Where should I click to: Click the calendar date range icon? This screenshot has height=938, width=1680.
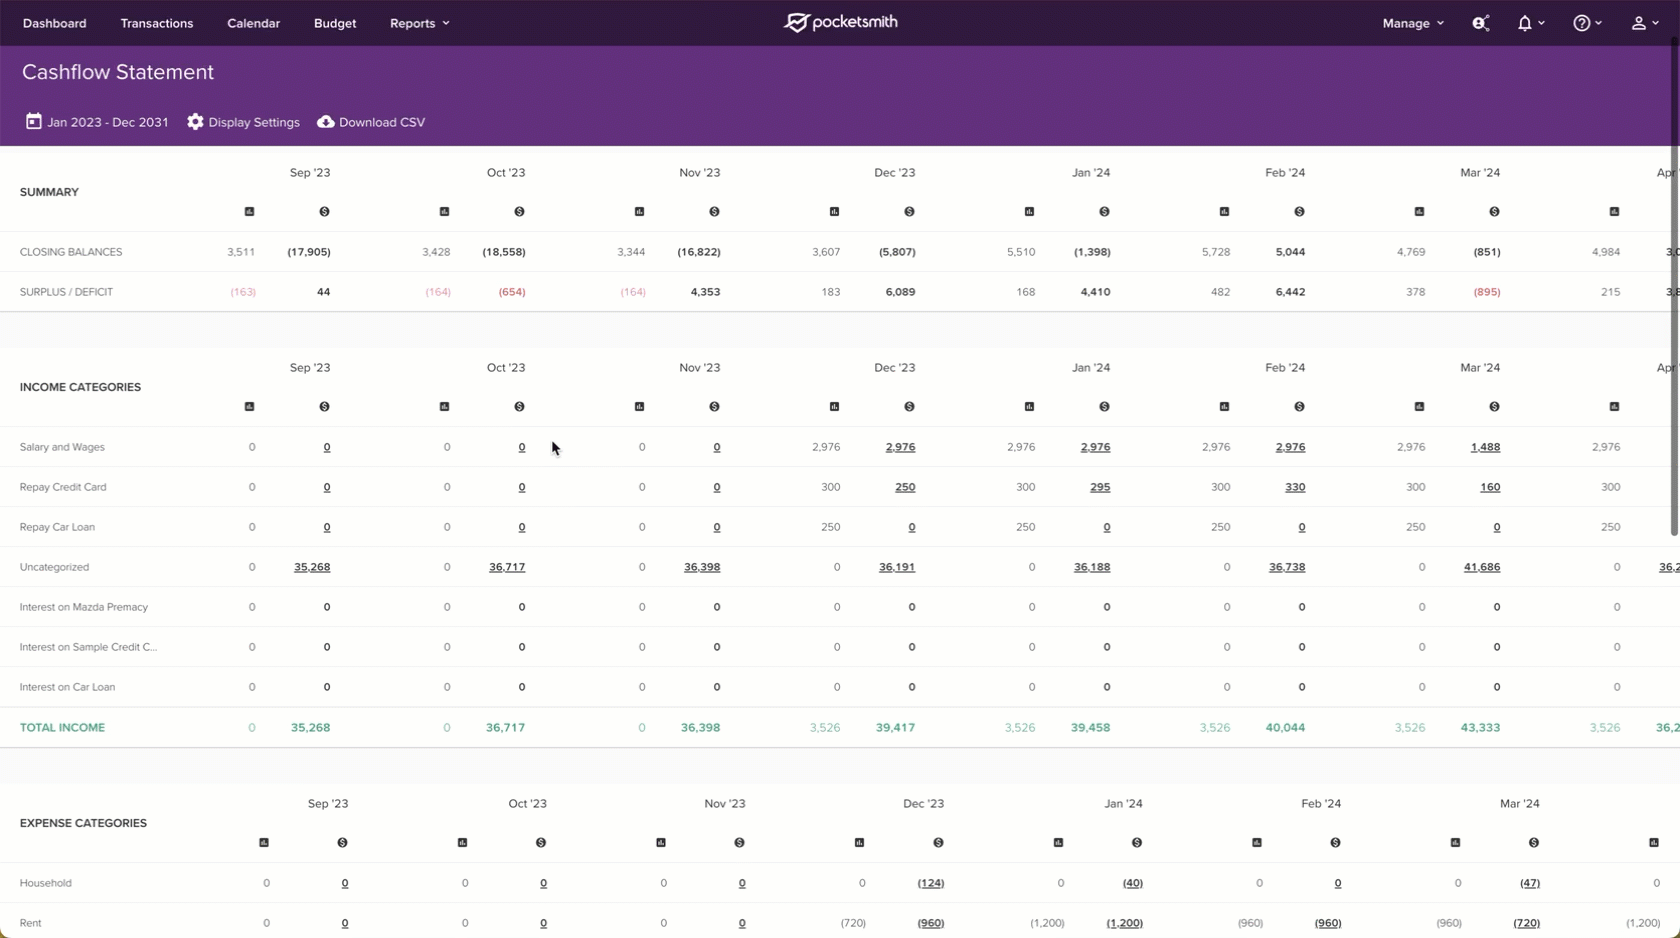[34, 121]
